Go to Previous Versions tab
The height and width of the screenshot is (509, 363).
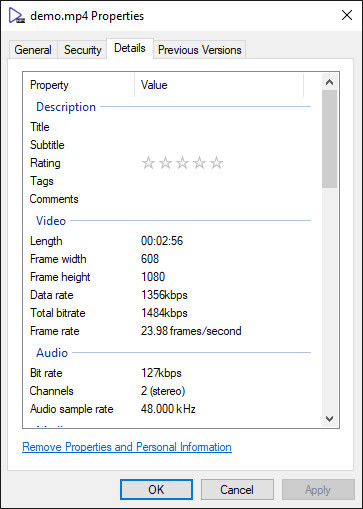point(200,50)
